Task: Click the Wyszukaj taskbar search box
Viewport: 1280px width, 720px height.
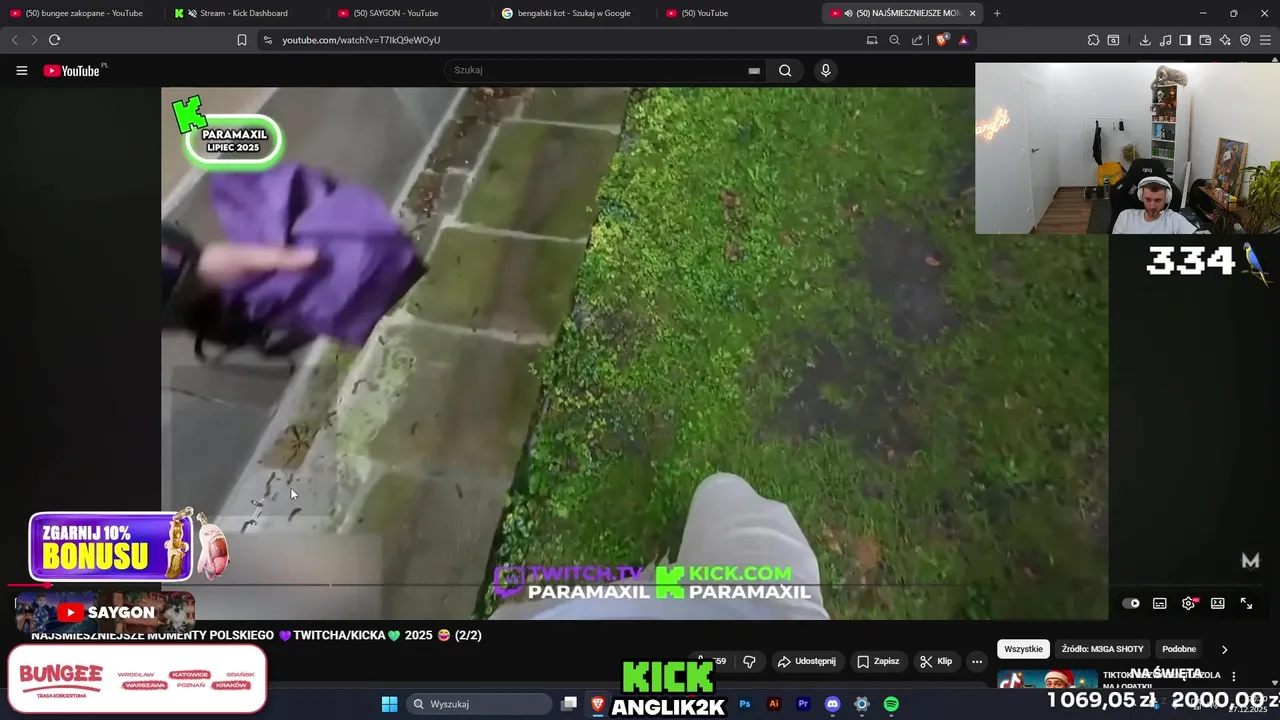Action: (480, 704)
